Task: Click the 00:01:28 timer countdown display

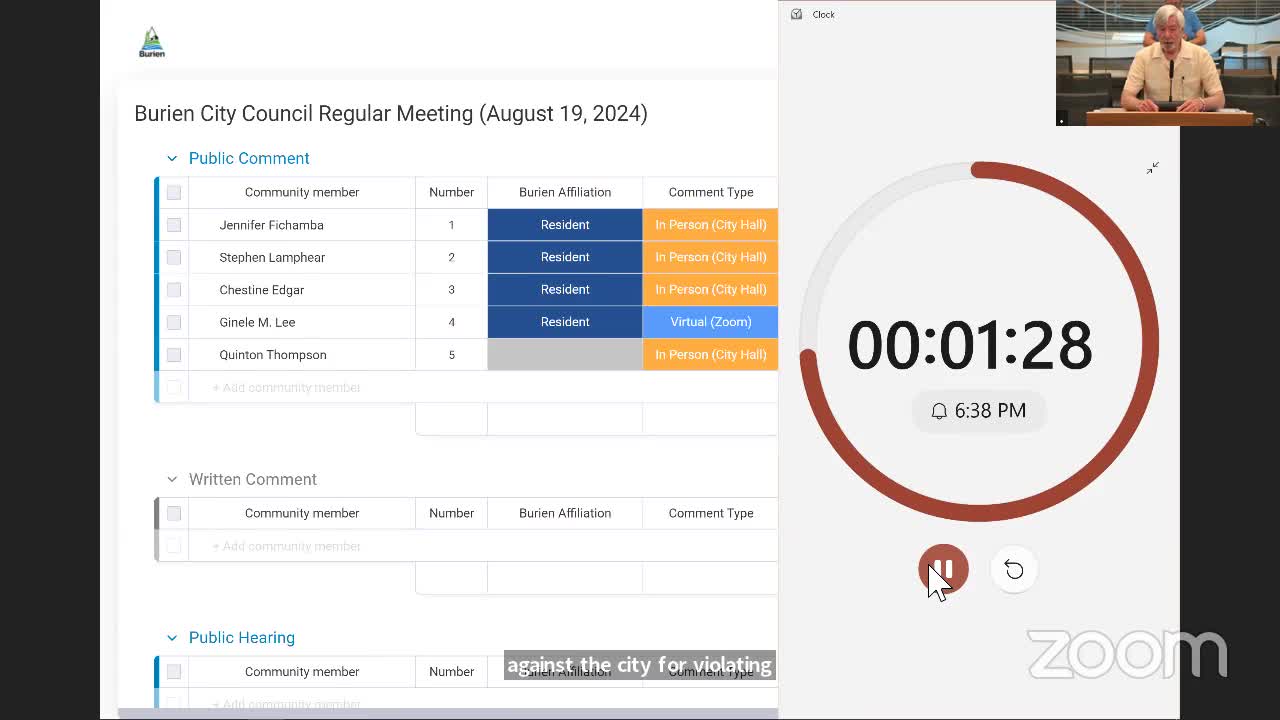Action: pos(970,345)
